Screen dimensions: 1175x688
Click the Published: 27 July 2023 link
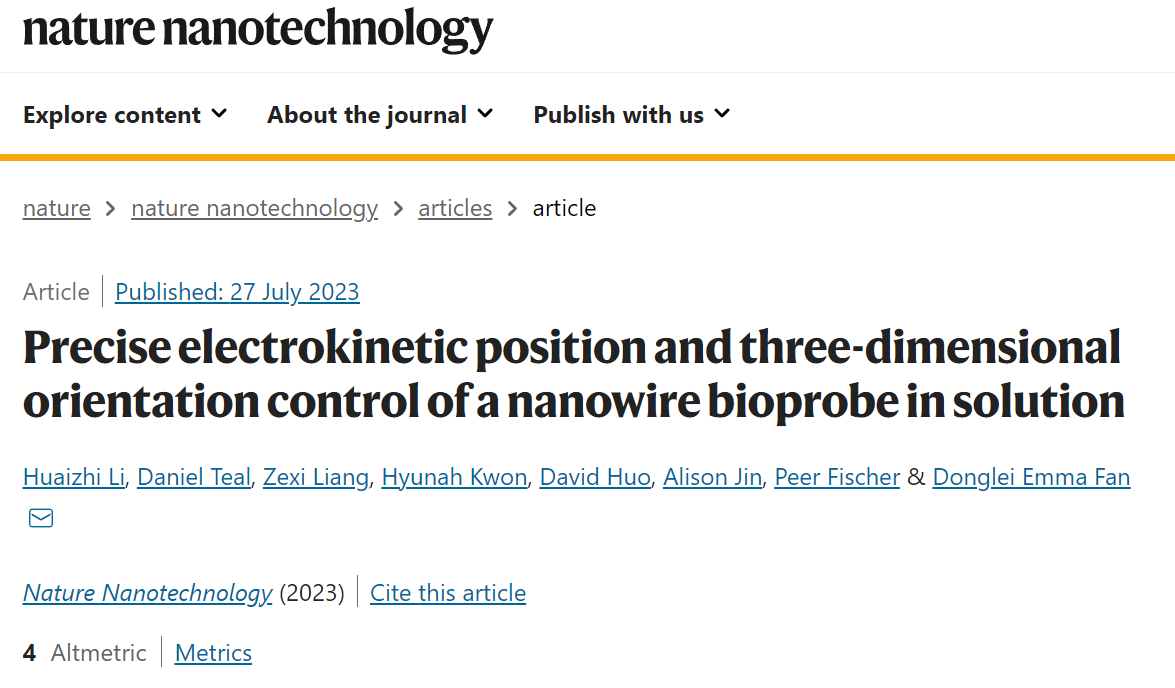click(x=237, y=292)
